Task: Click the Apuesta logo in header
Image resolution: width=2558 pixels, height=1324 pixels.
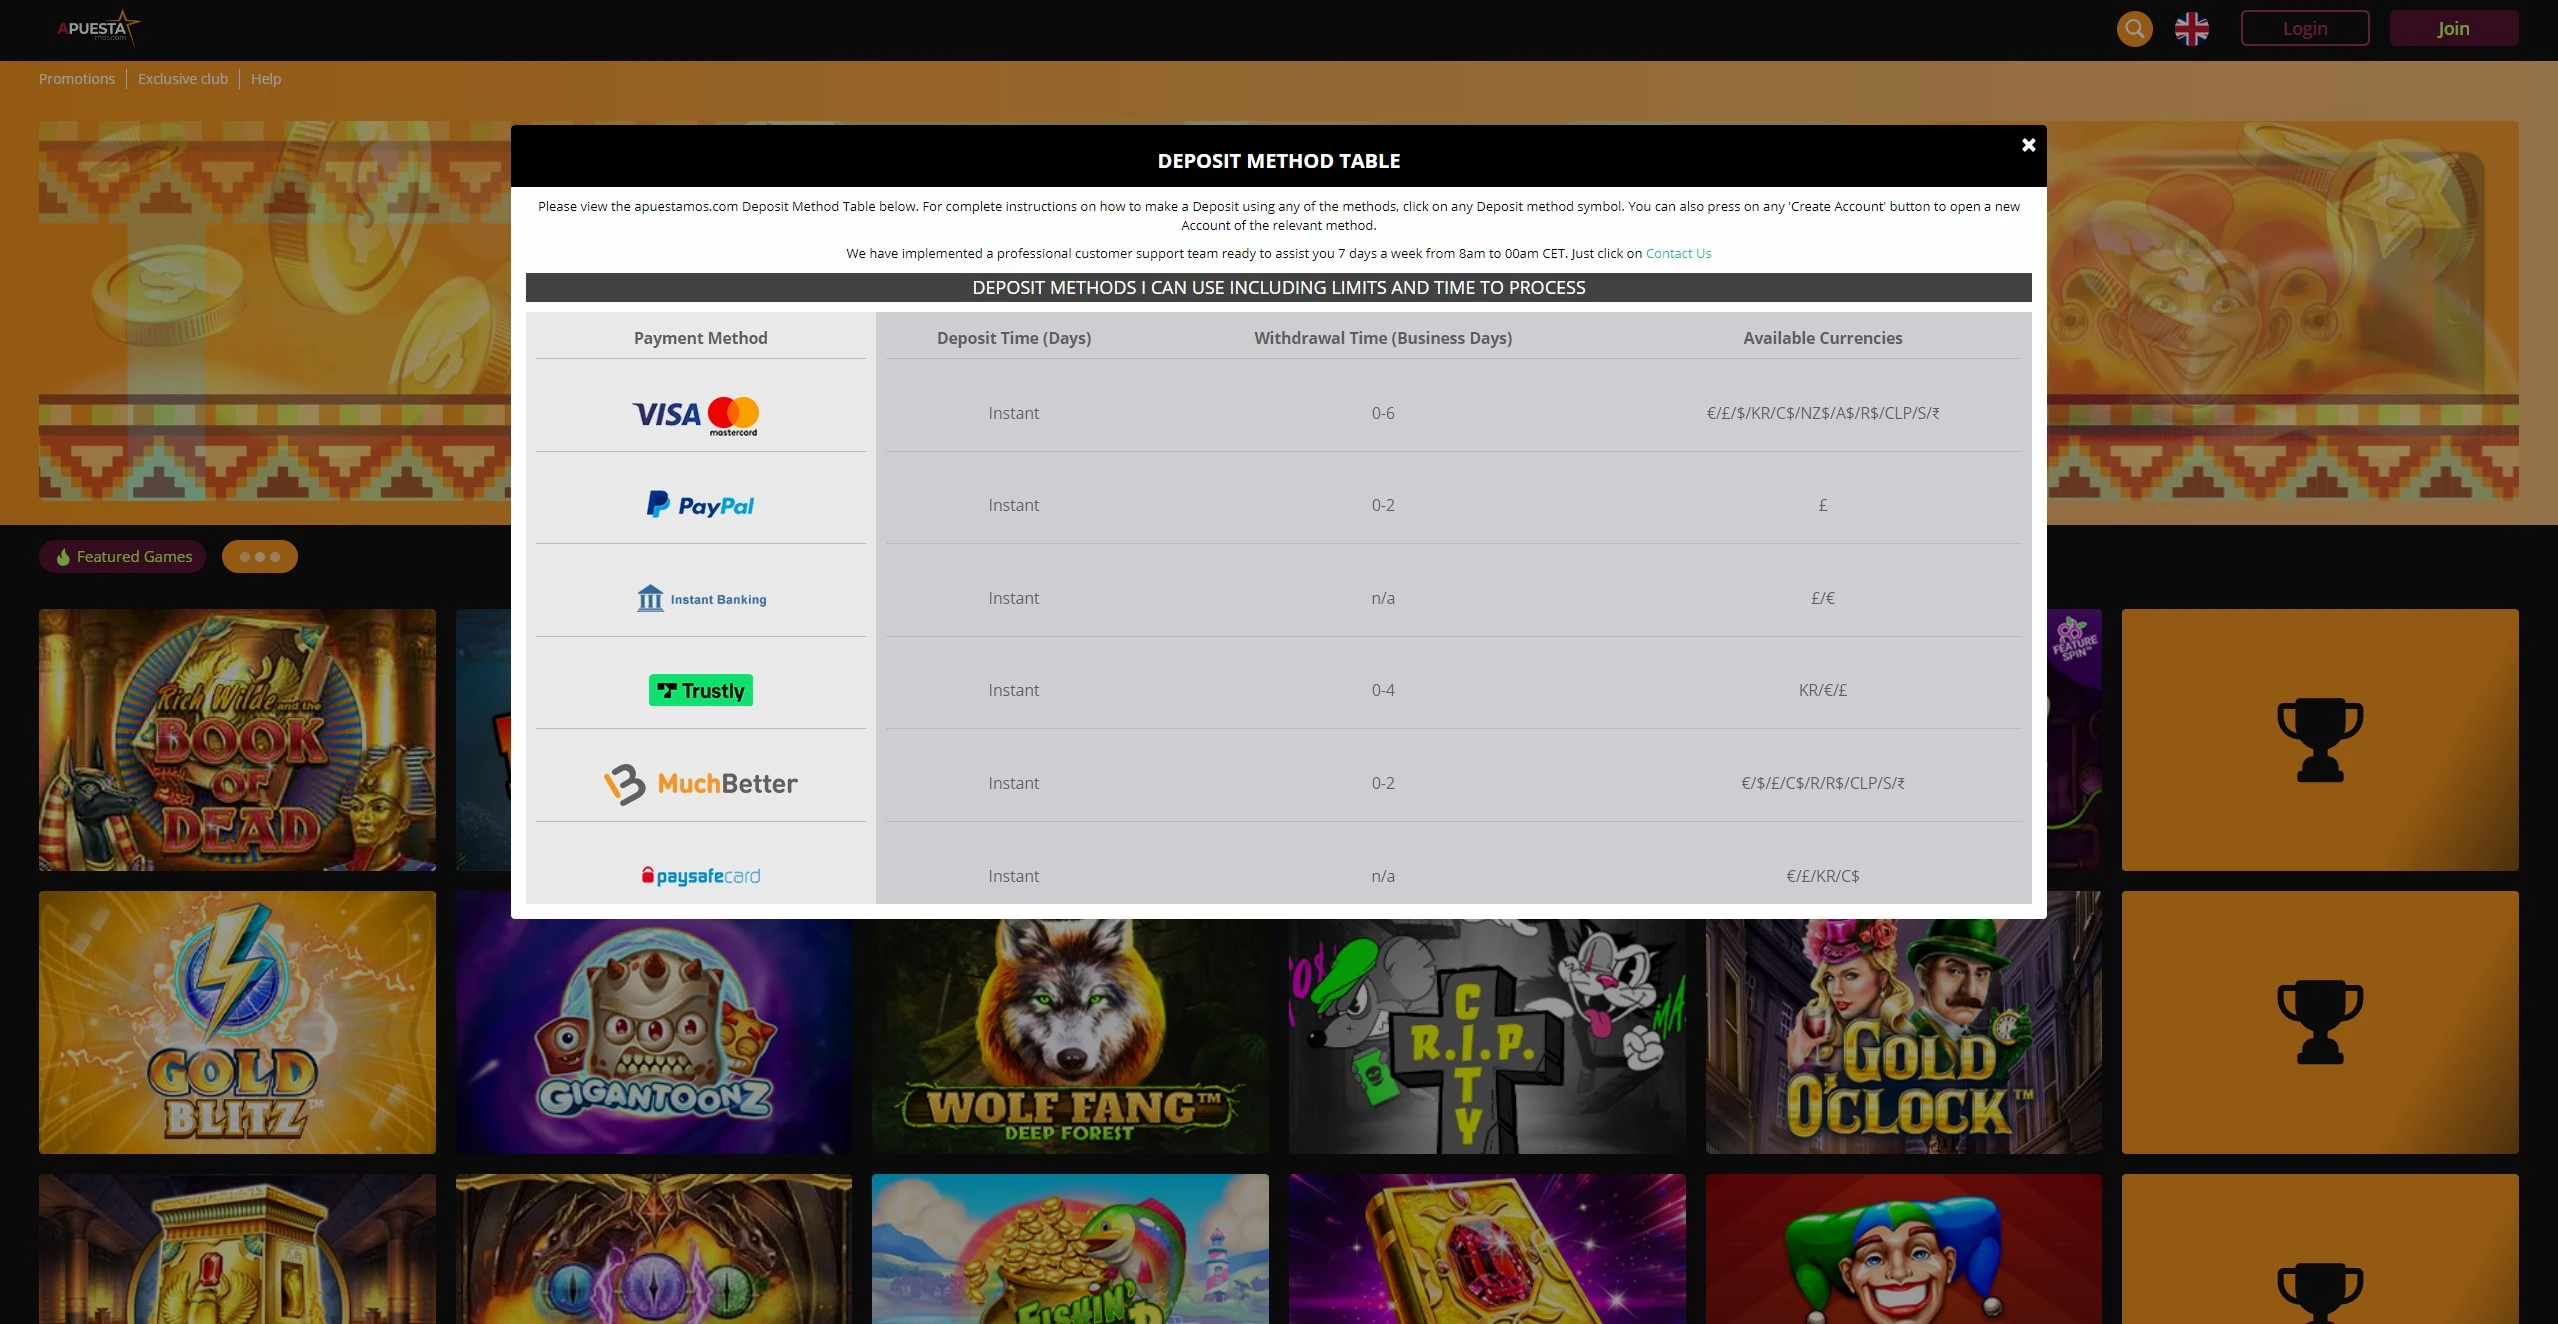Action: (x=98, y=28)
